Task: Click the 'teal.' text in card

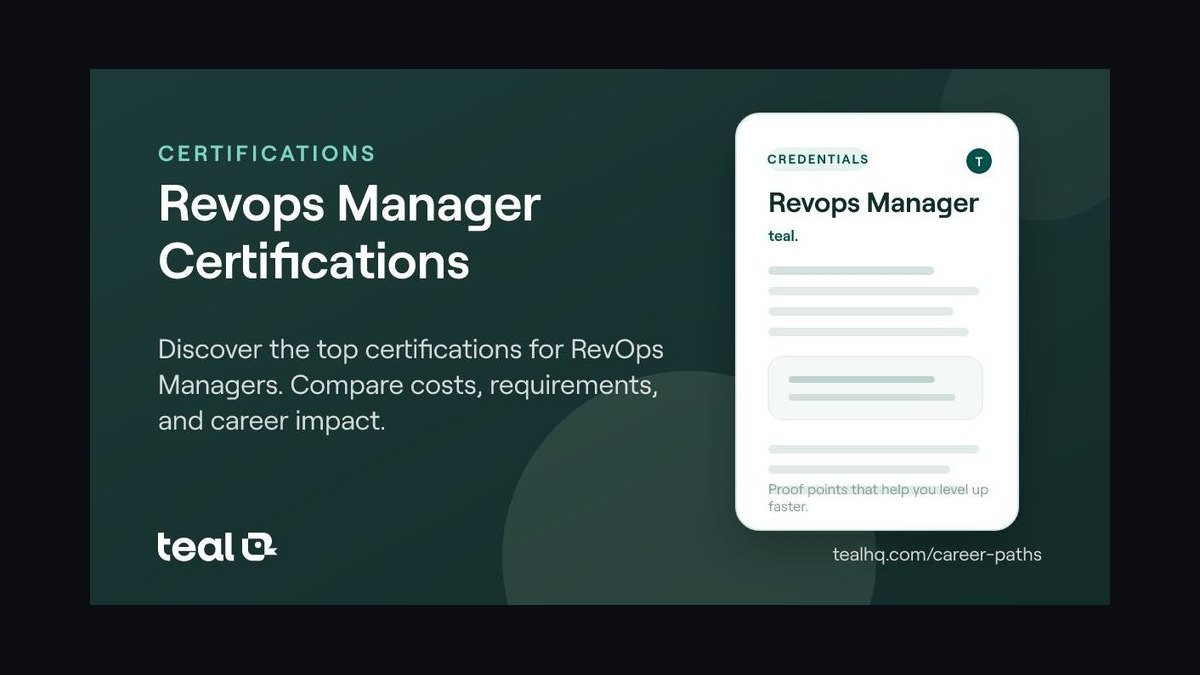Action: (783, 237)
